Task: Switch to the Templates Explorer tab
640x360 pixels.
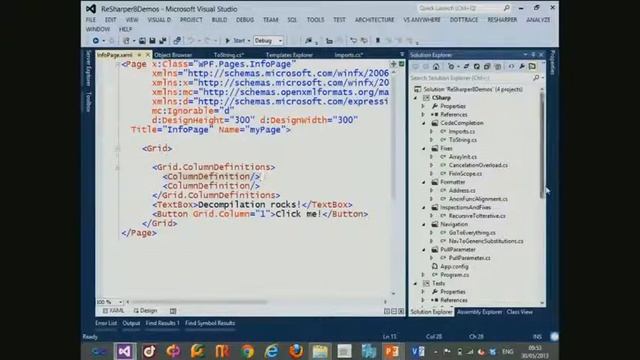Action: pyautogui.click(x=289, y=55)
